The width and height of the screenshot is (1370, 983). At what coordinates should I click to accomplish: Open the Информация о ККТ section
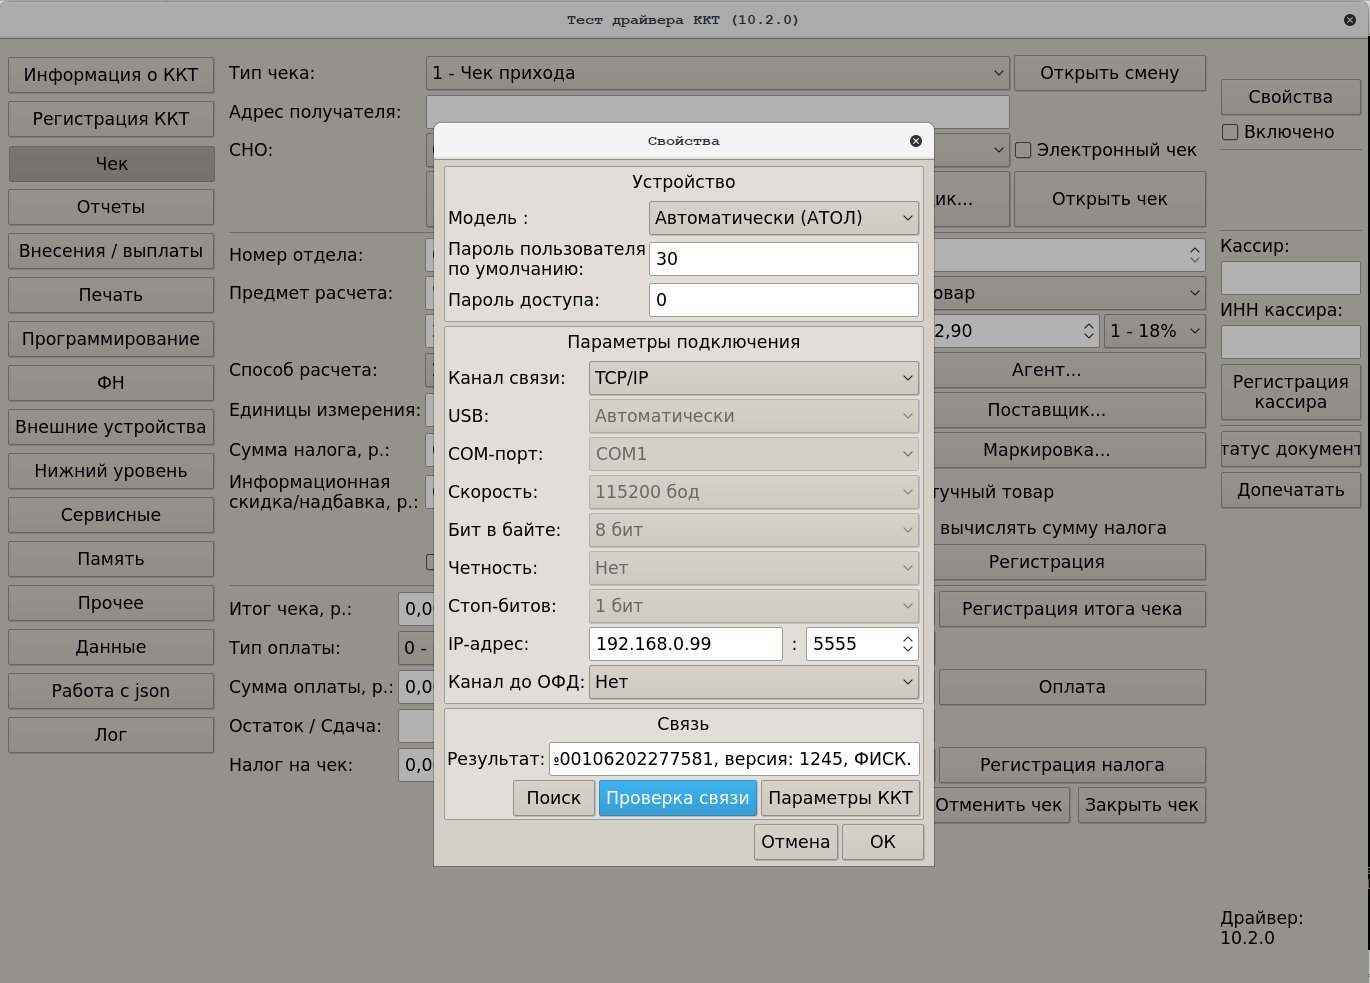point(111,75)
